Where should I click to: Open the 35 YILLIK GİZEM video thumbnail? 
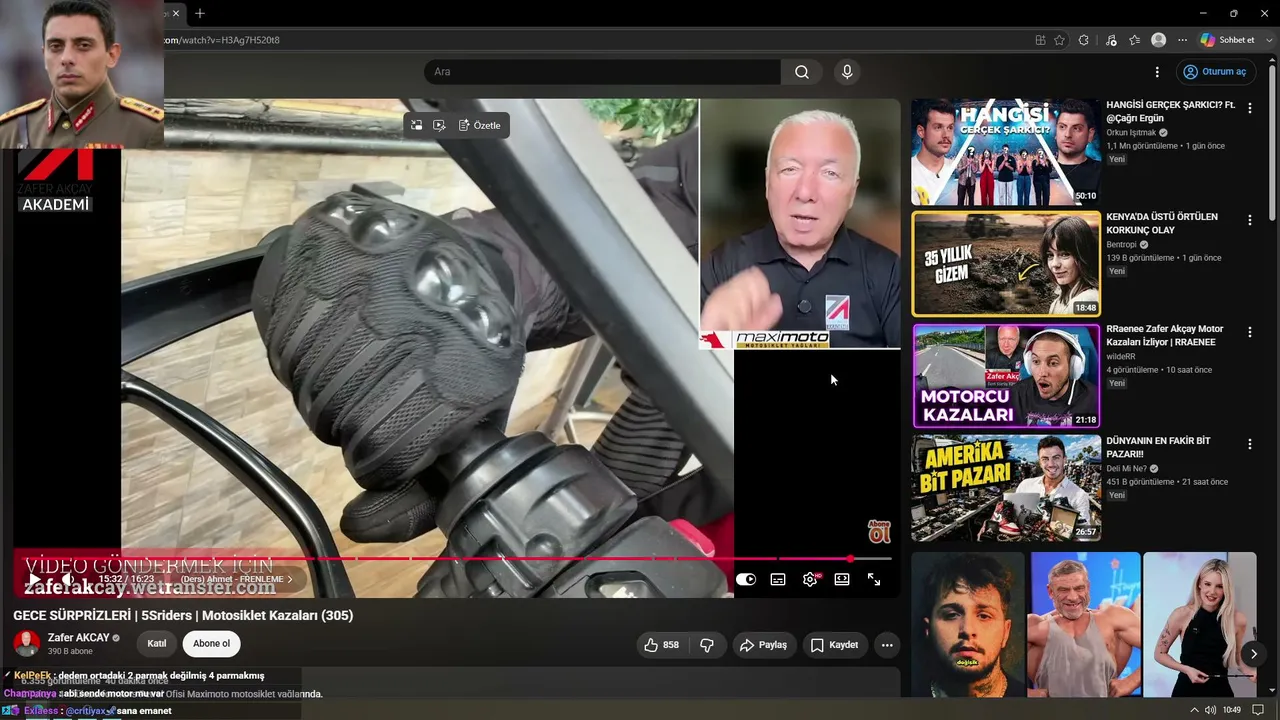point(1006,264)
